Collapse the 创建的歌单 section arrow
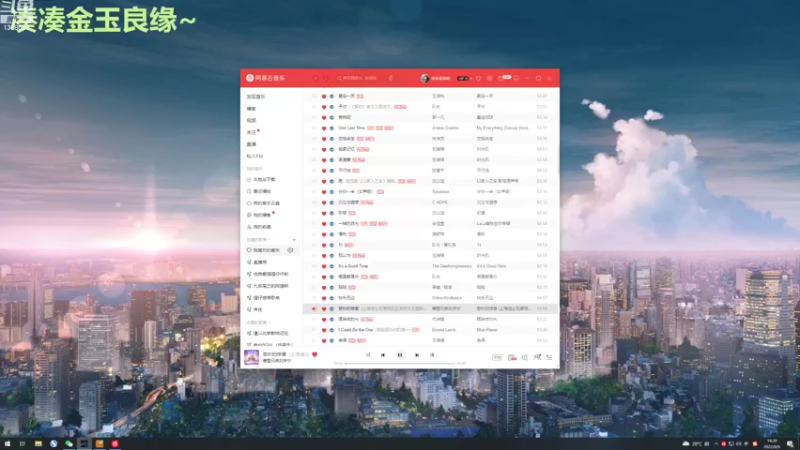 click(x=269, y=240)
